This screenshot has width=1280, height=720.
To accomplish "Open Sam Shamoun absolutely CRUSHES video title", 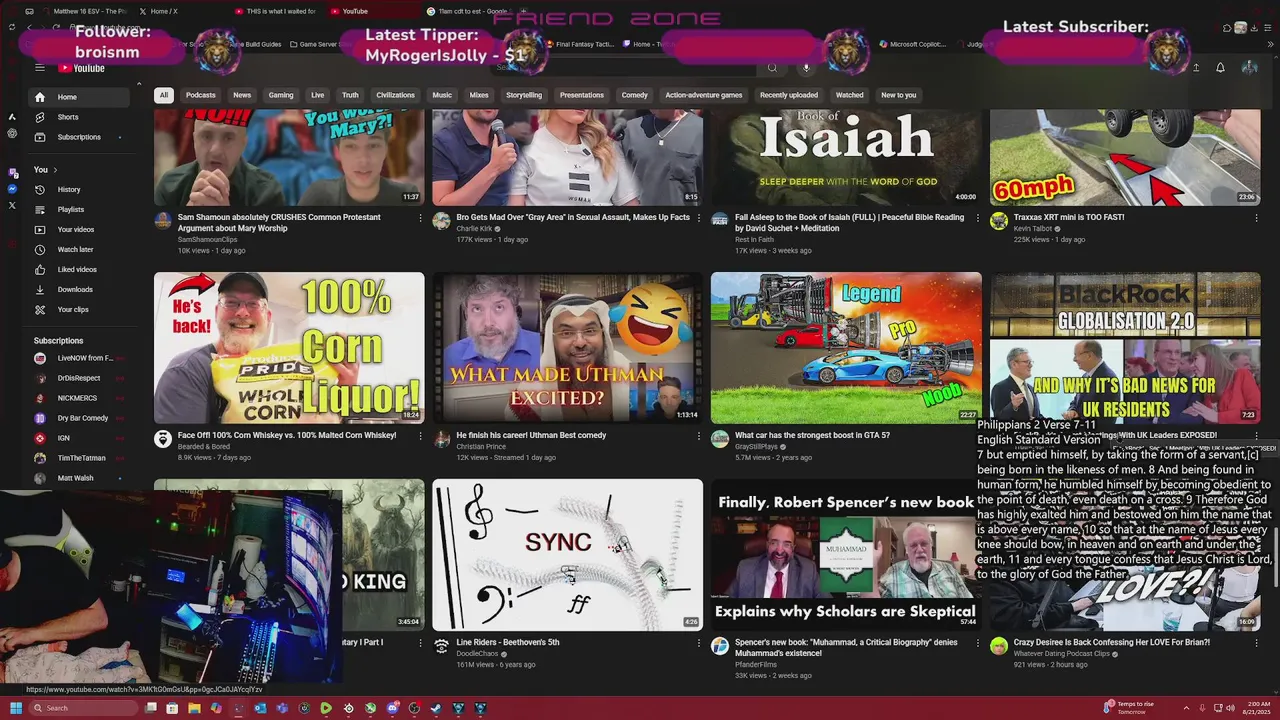I will click(279, 222).
